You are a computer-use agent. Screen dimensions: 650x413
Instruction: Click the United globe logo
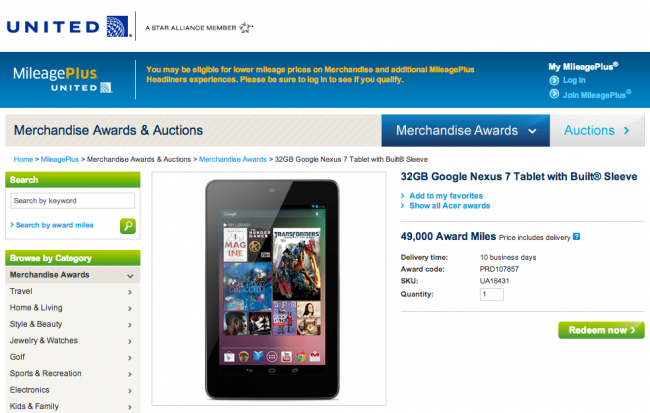point(118,27)
